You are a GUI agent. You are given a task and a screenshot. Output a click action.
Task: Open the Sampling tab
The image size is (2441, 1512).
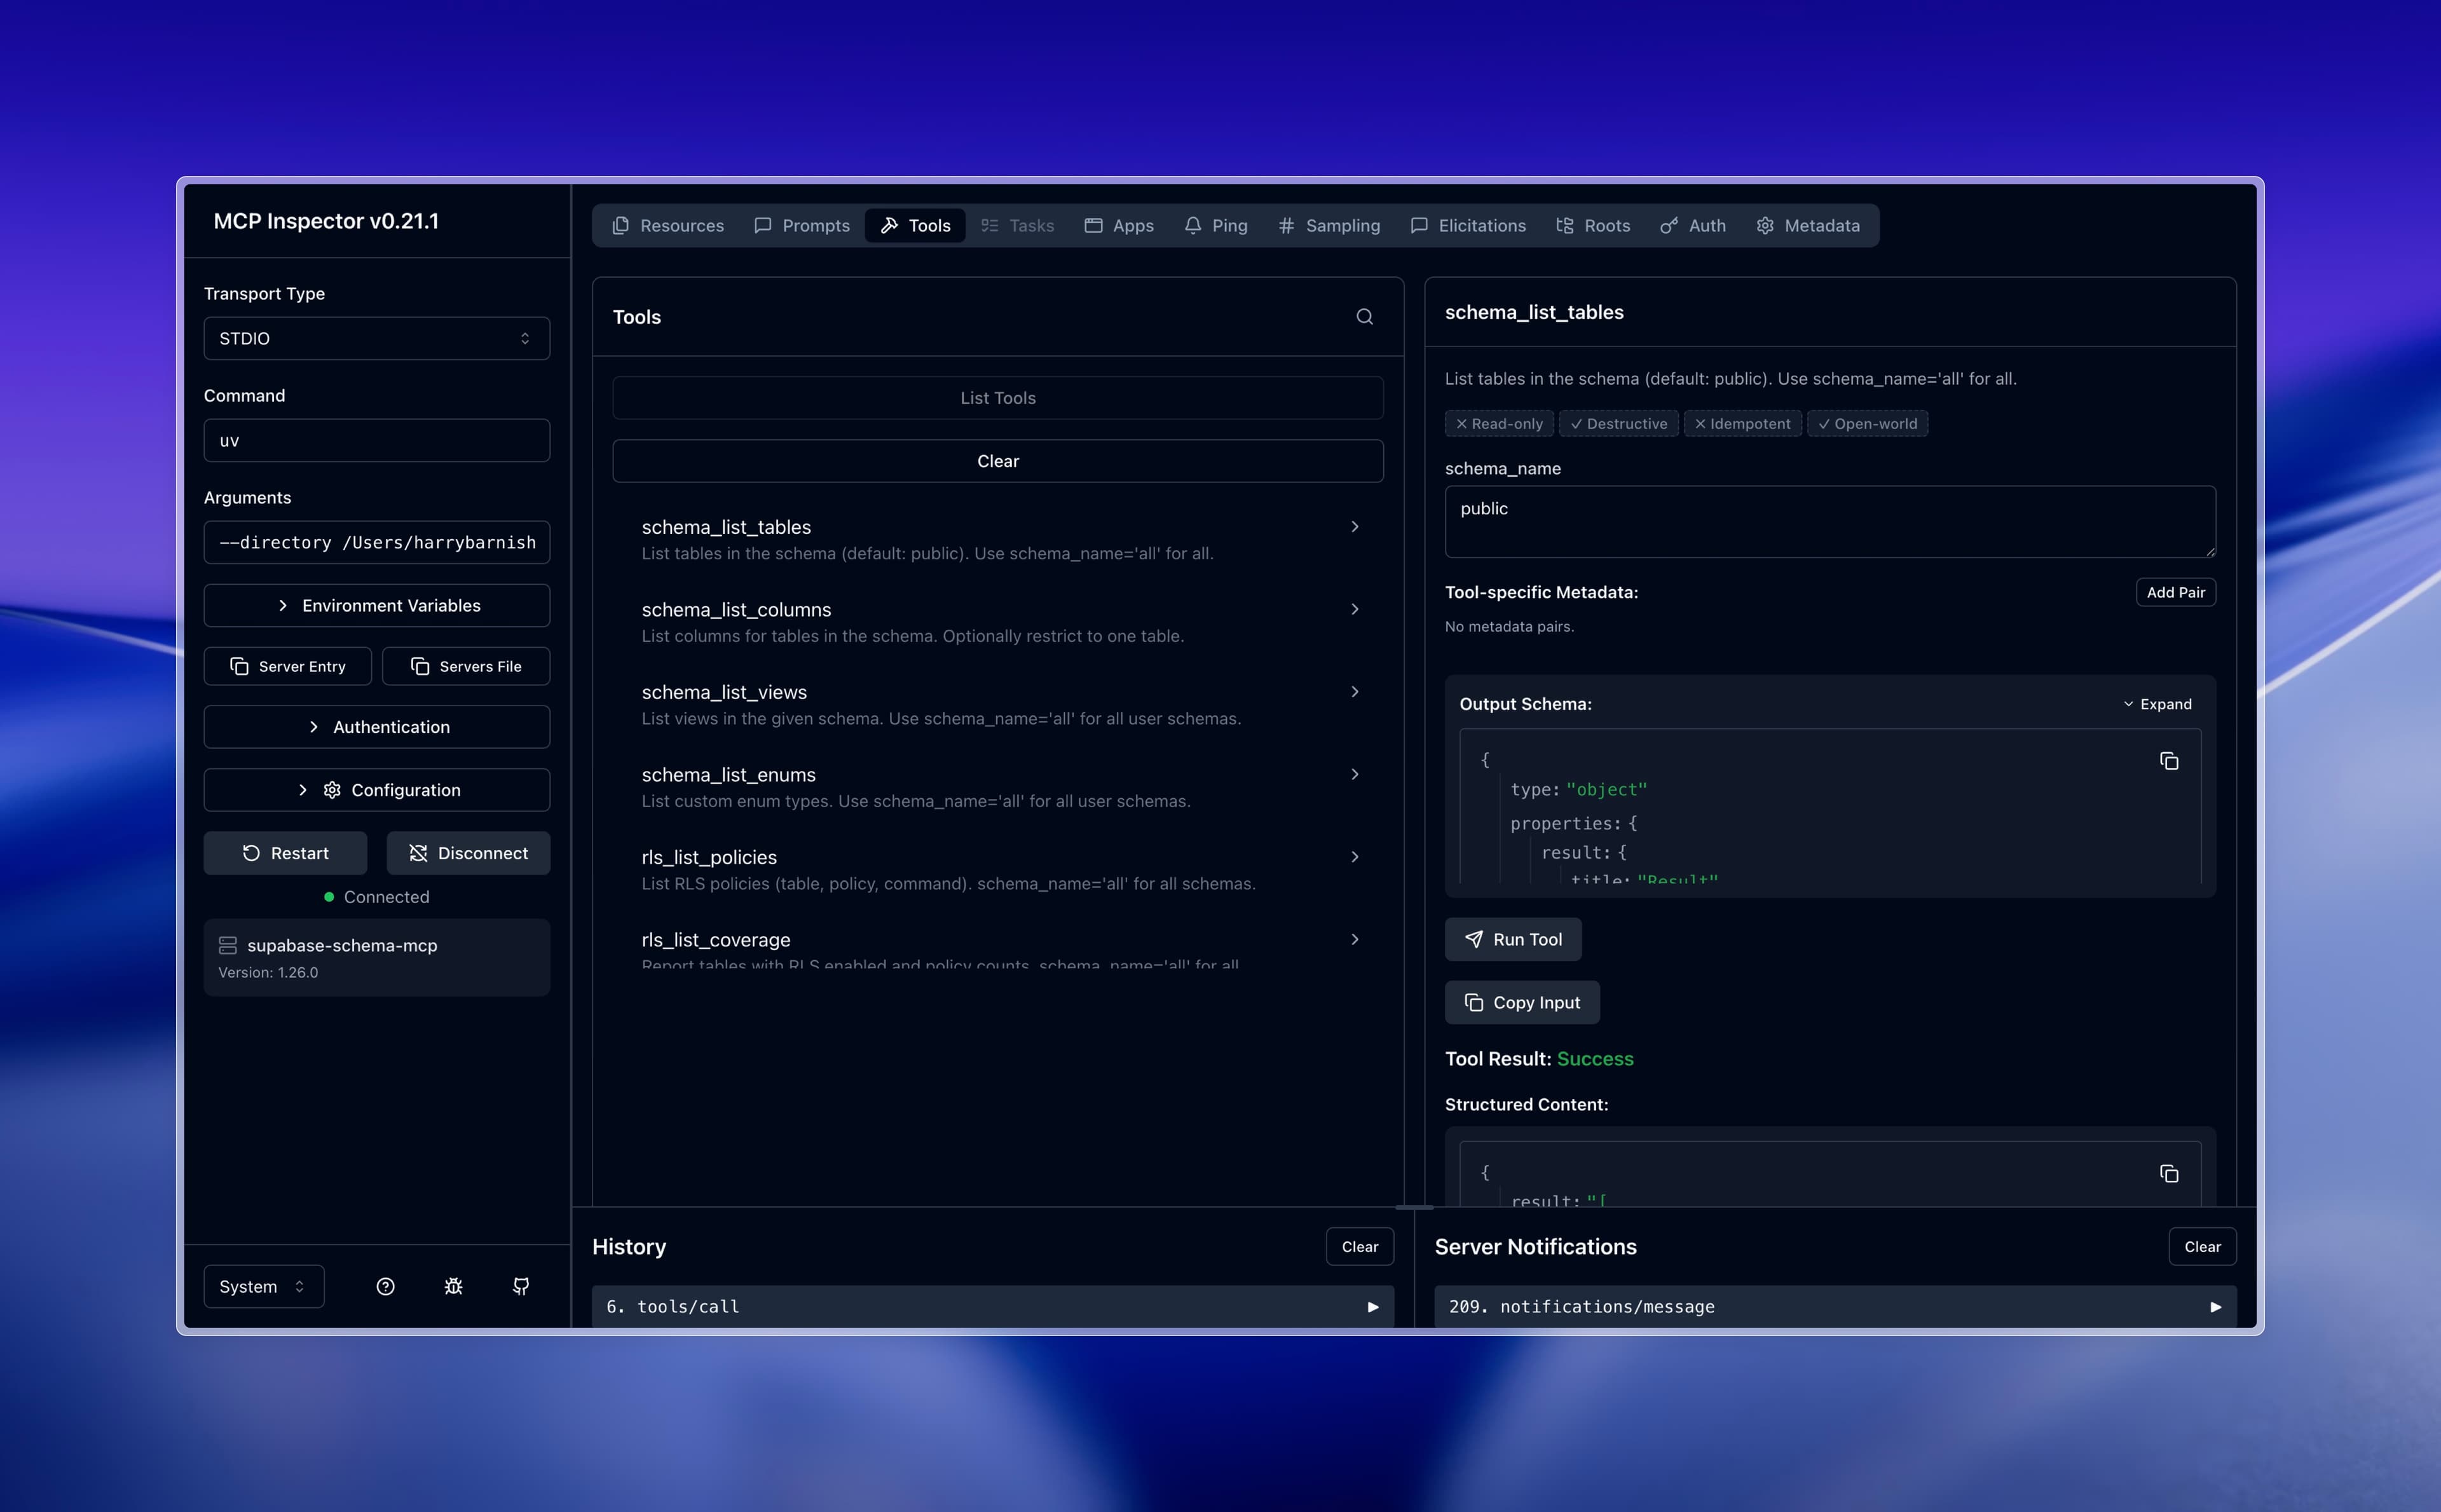[1329, 226]
